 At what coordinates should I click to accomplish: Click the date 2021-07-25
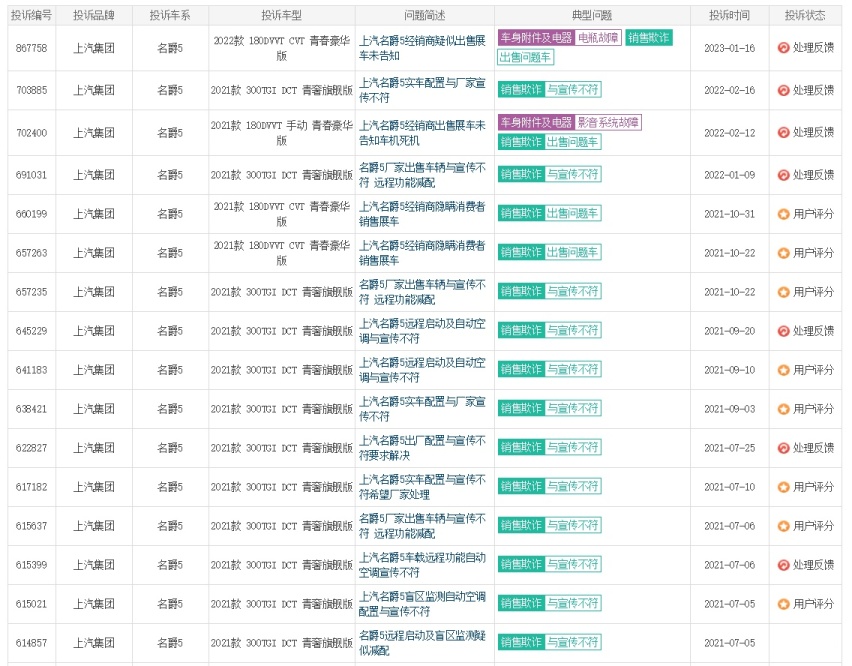730,448
